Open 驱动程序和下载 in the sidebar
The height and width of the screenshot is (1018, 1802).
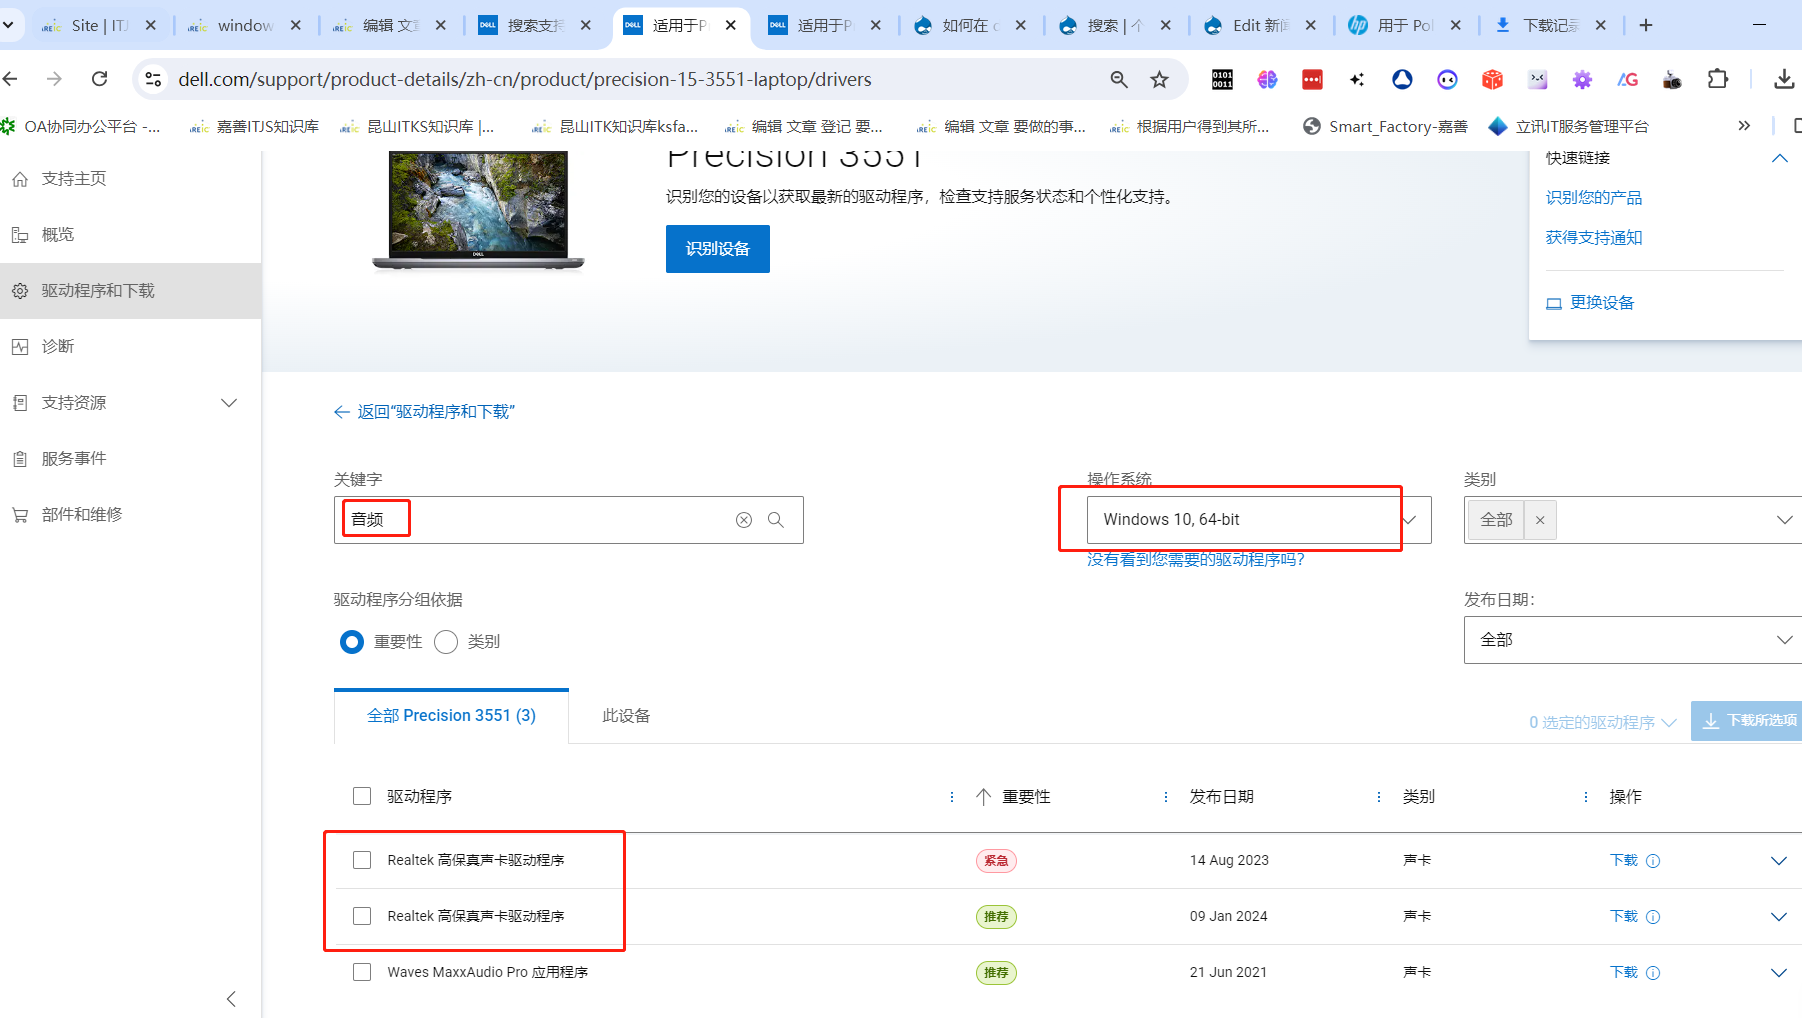click(130, 291)
